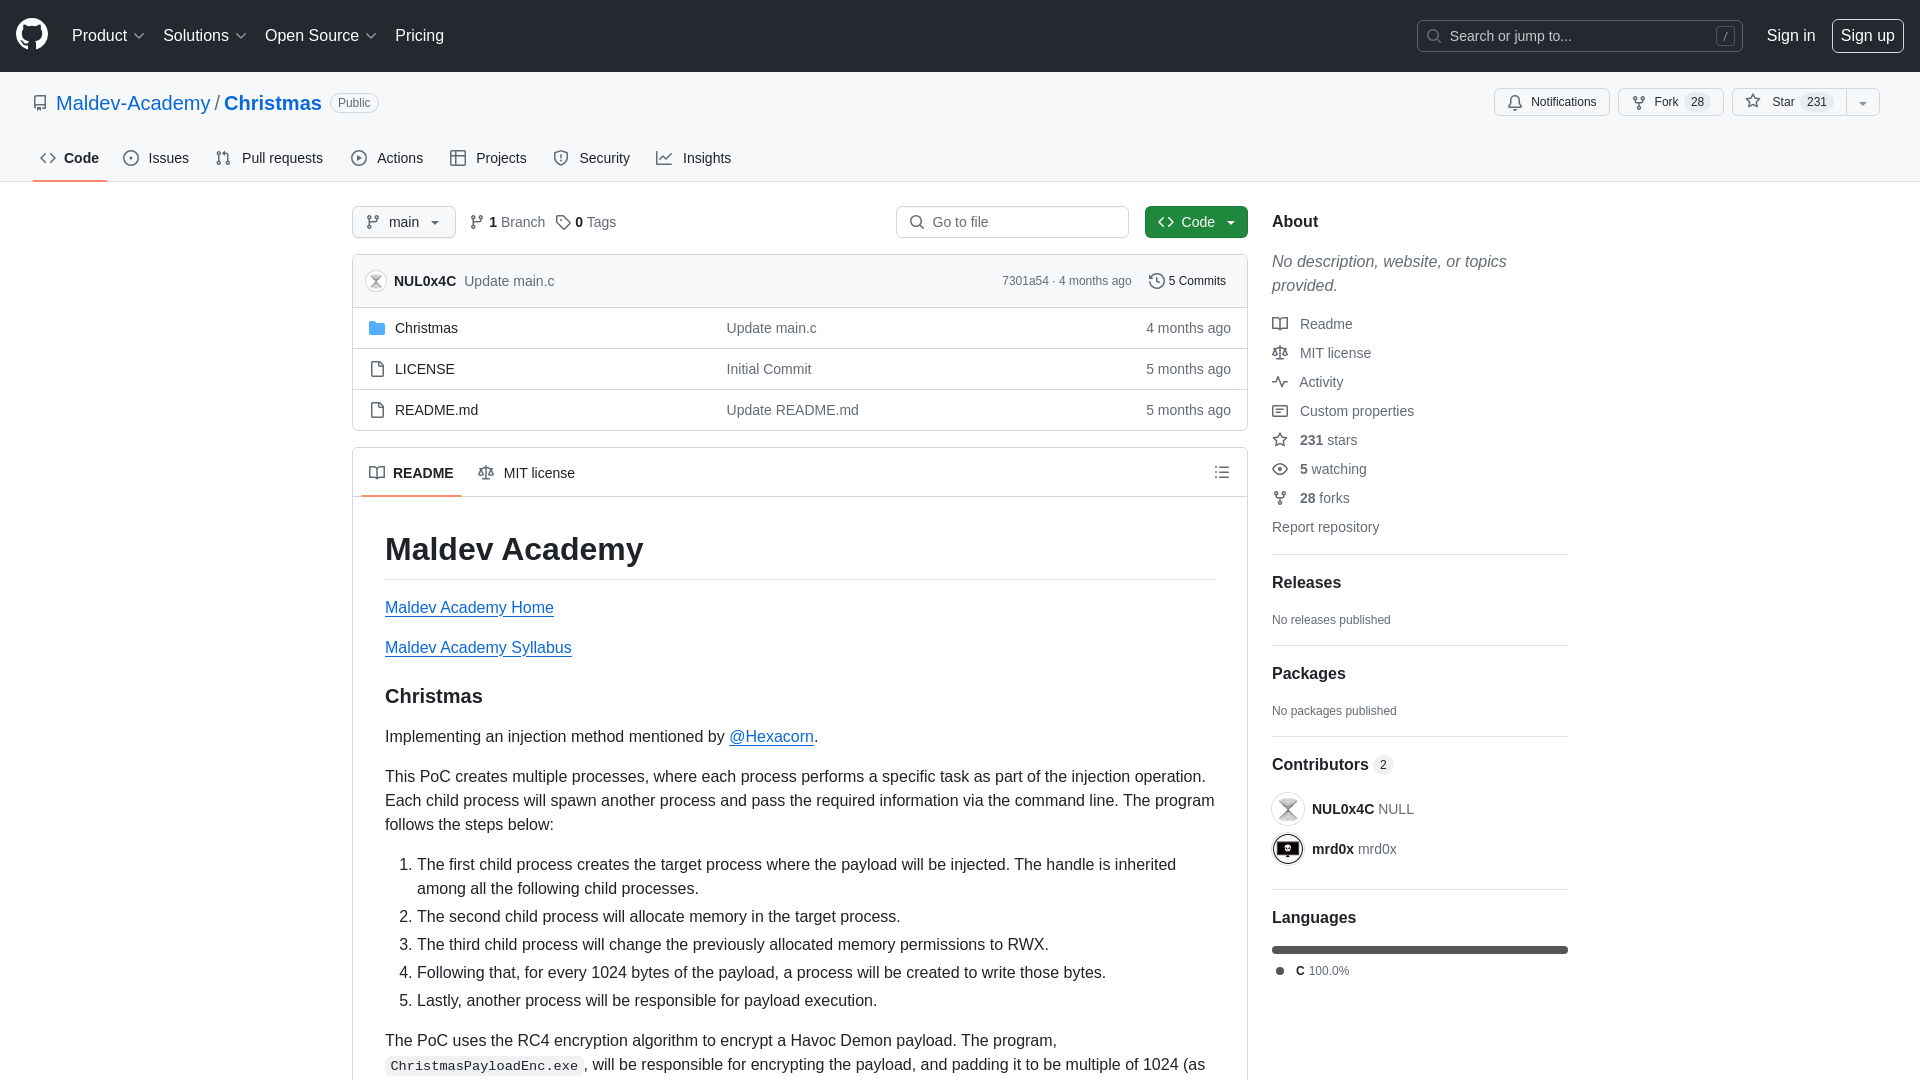Toggle outline view for README

[1222, 472]
